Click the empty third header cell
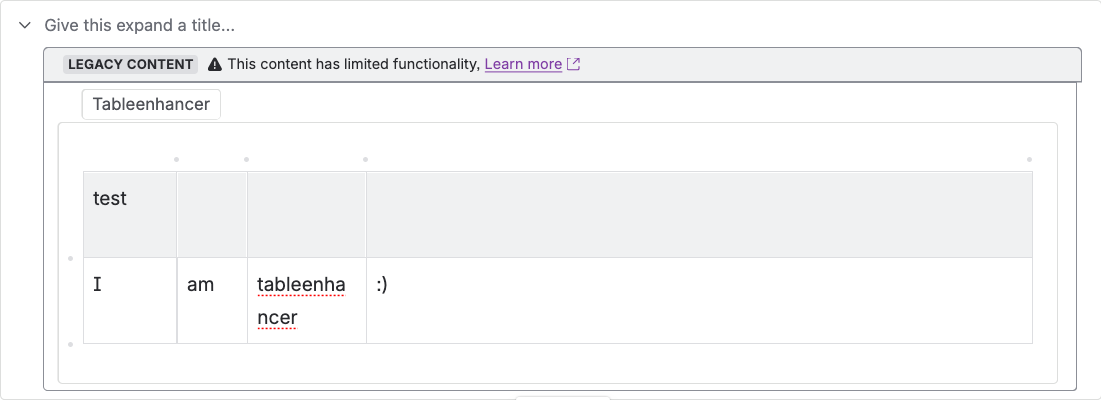 point(307,214)
